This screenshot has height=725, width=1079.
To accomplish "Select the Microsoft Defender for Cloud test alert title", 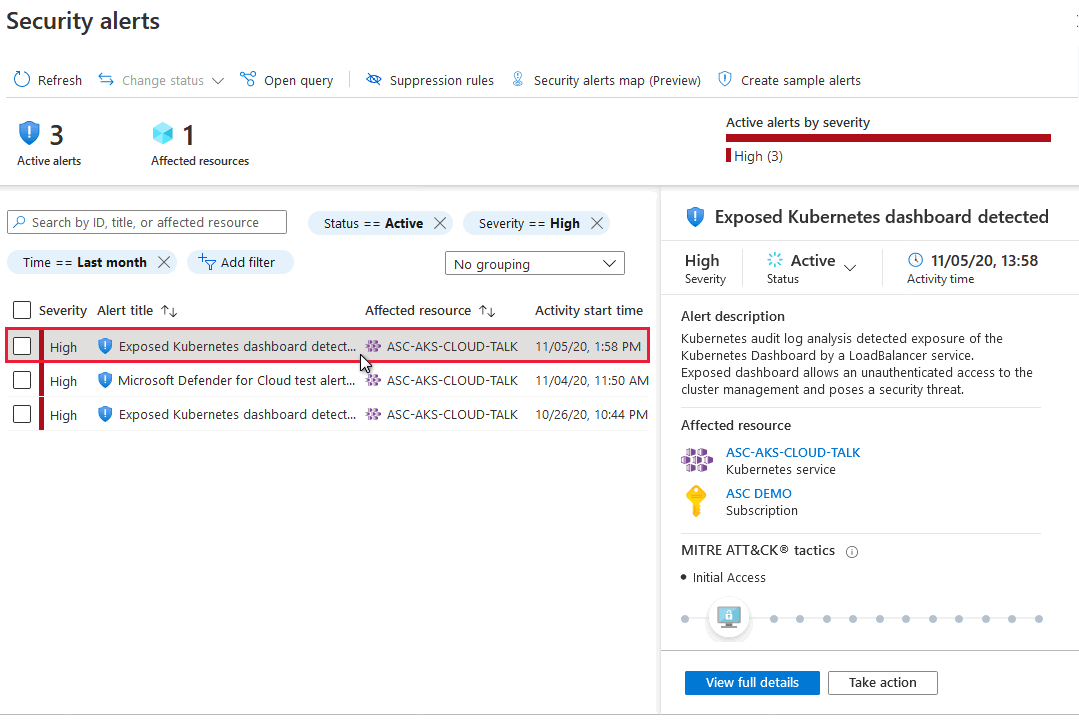I will click(x=236, y=380).
